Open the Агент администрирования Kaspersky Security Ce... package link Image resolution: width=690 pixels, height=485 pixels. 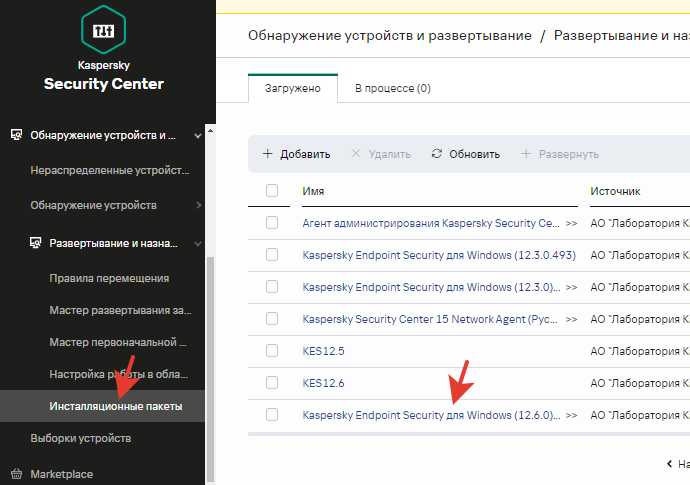[x=431, y=223]
